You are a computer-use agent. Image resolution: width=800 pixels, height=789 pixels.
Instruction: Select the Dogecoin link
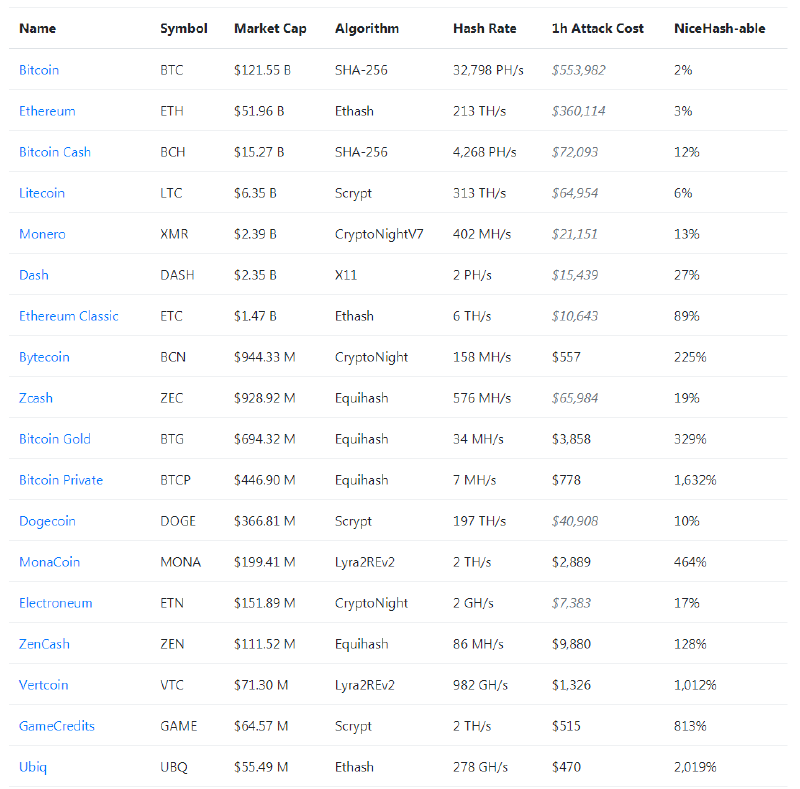click(47, 521)
